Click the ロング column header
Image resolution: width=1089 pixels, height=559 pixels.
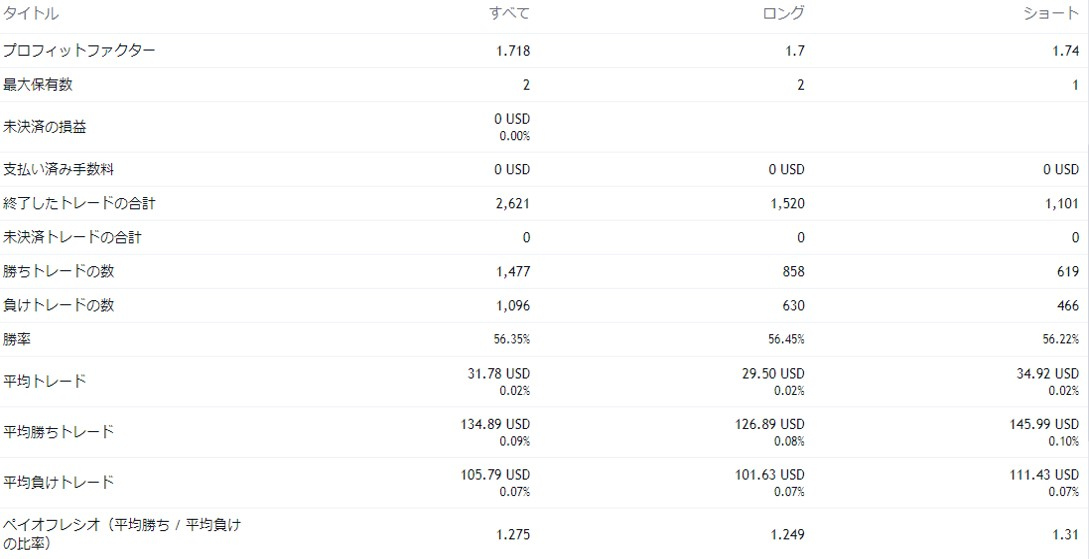[x=783, y=14]
